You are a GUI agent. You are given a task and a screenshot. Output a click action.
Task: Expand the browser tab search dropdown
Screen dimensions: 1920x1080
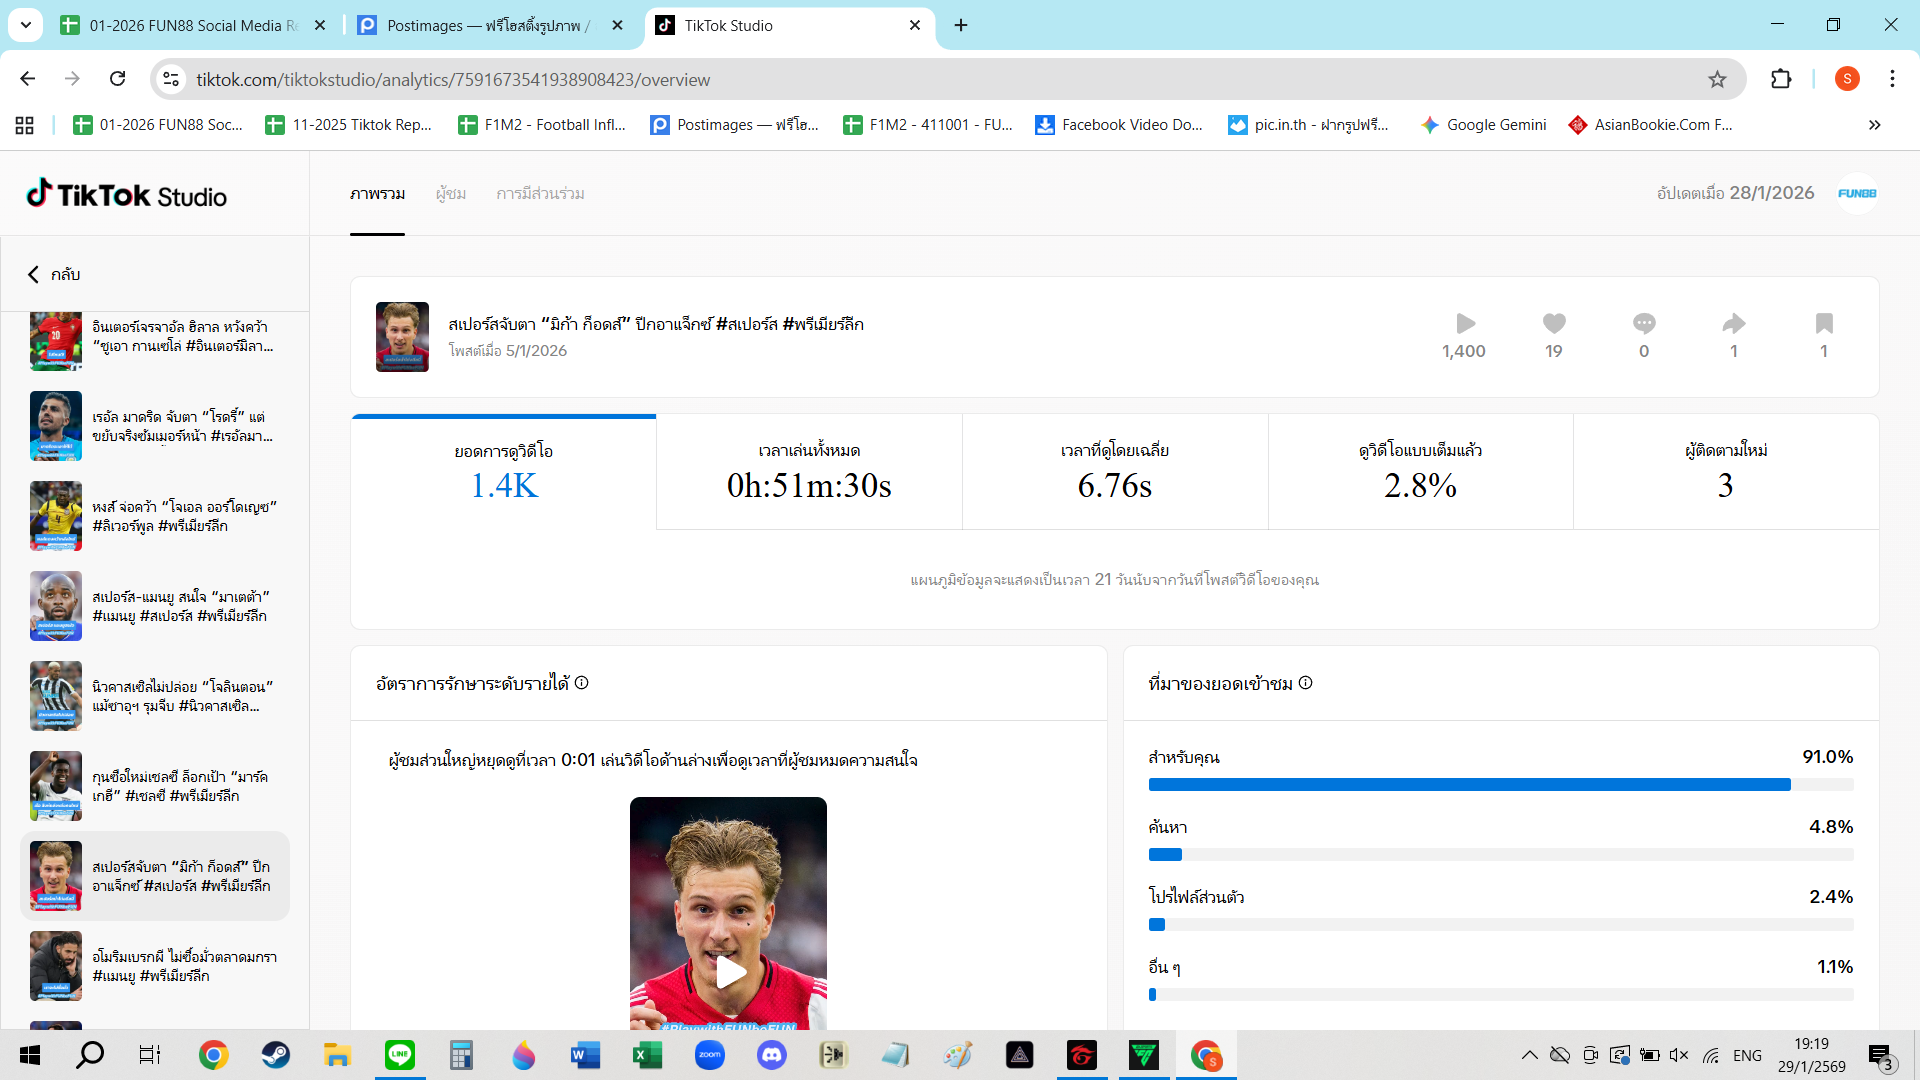pyautogui.click(x=26, y=25)
